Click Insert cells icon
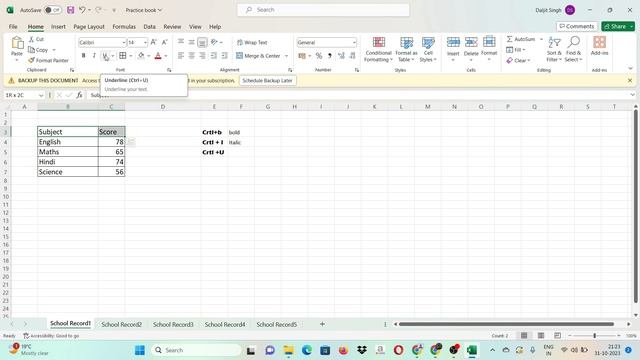640x360 pixels. (453, 42)
